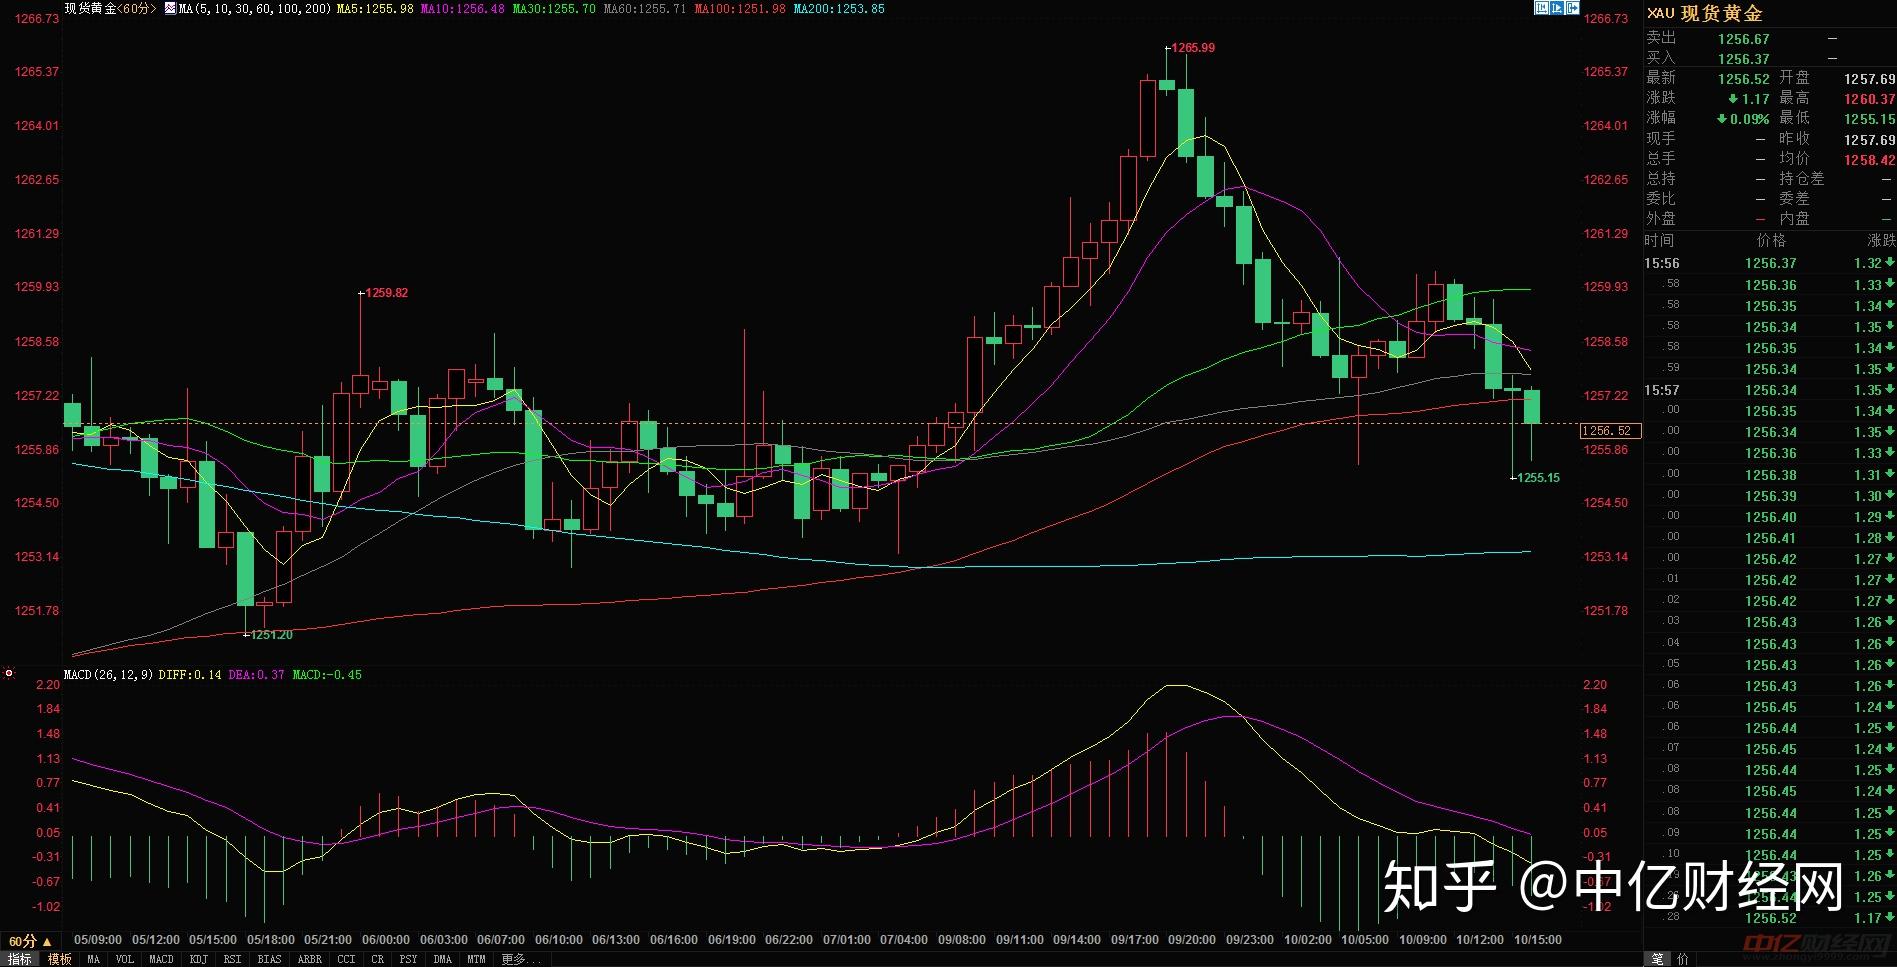Switch to the 模板 tab
This screenshot has height=967, width=1897.
coord(60,959)
